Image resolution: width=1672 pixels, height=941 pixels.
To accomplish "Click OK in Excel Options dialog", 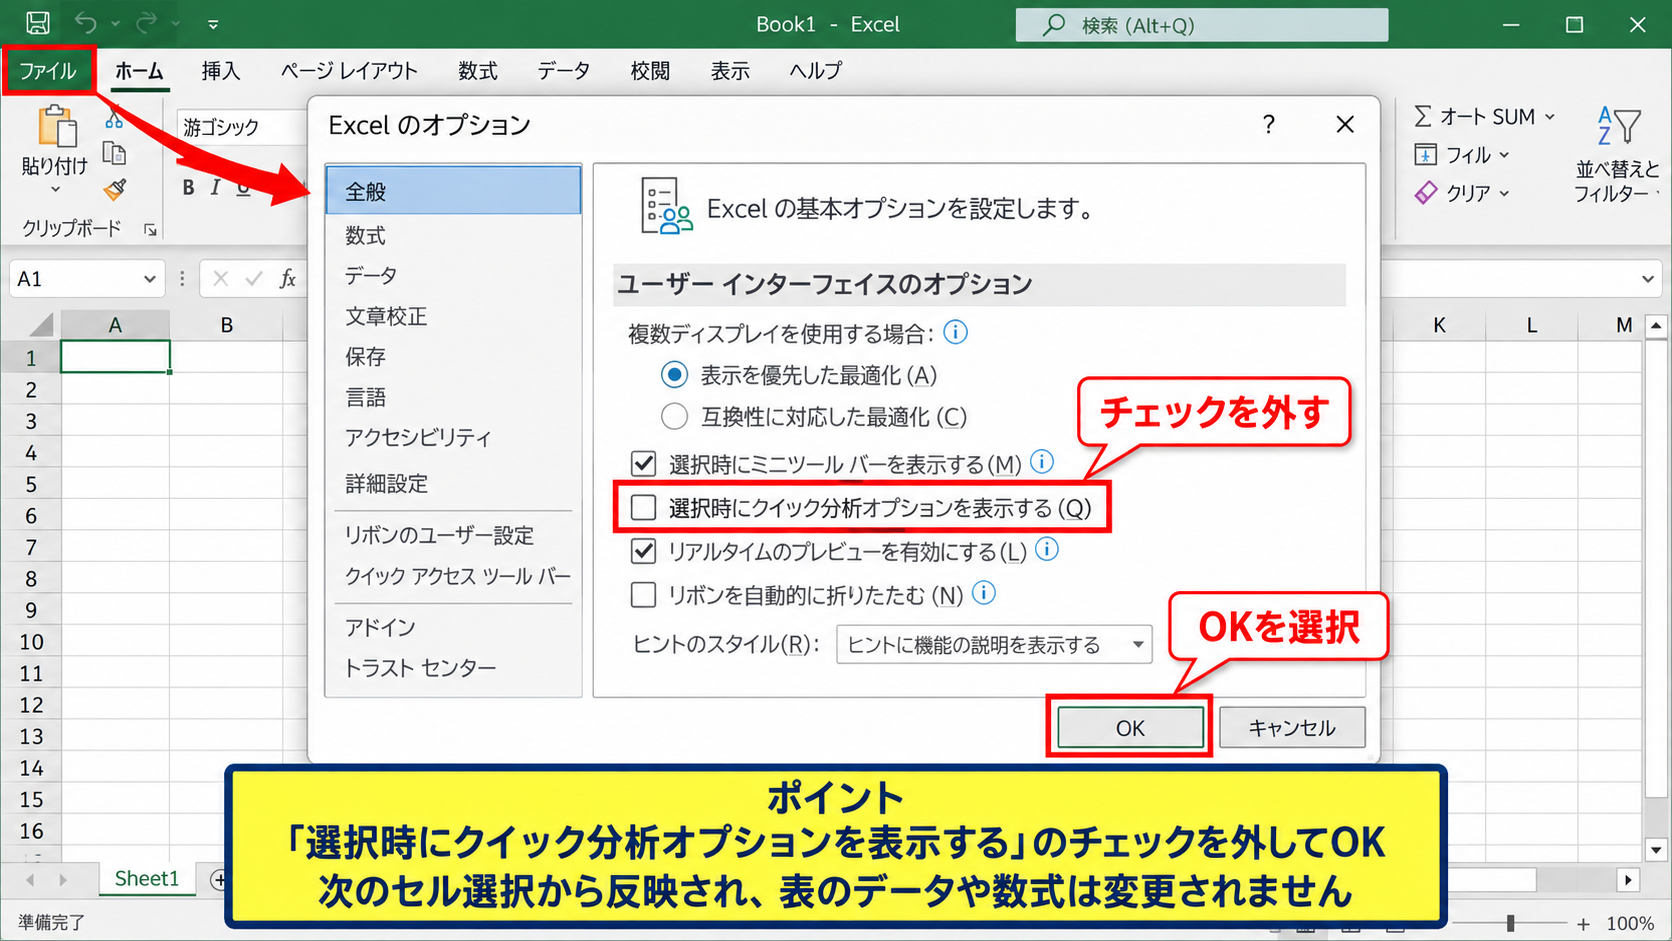I will (x=1130, y=728).
